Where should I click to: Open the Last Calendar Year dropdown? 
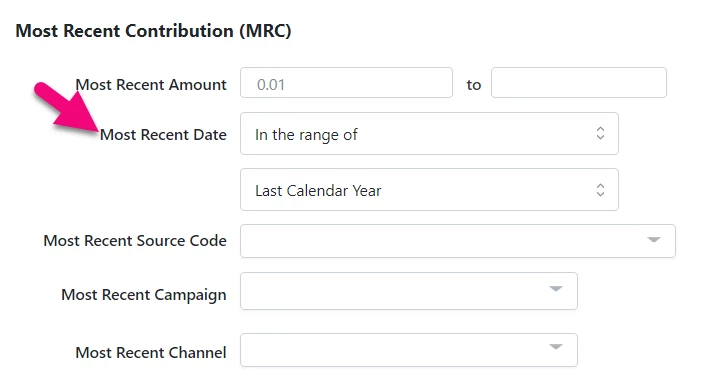429,189
